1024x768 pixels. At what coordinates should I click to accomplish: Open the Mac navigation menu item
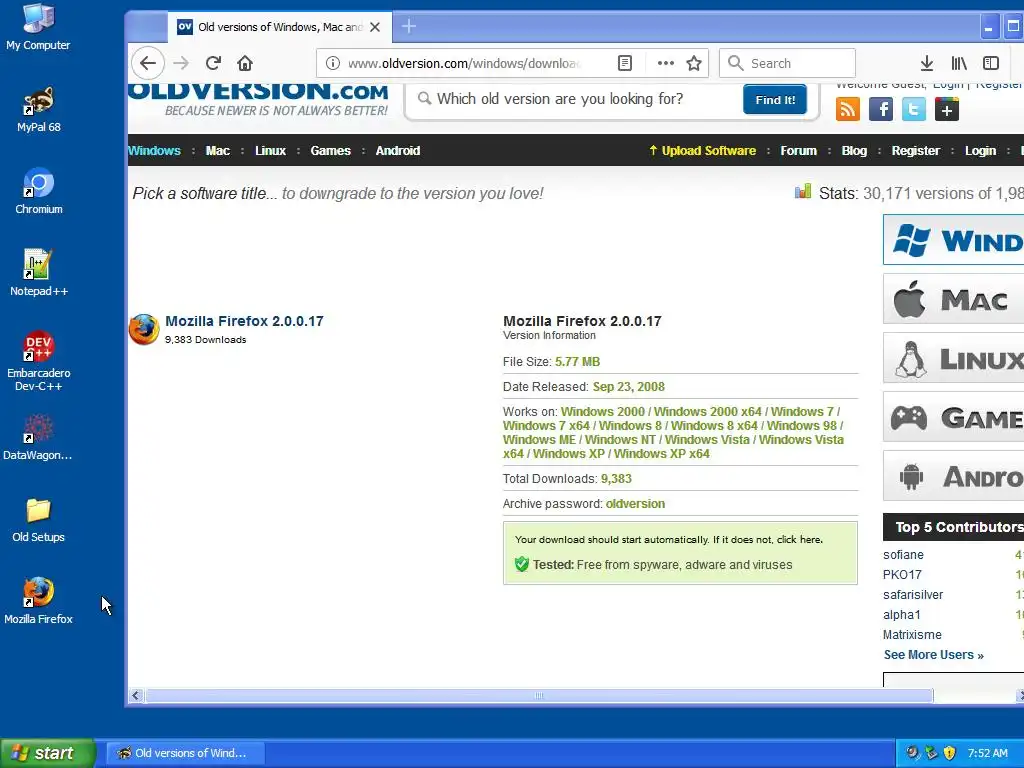click(x=217, y=151)
